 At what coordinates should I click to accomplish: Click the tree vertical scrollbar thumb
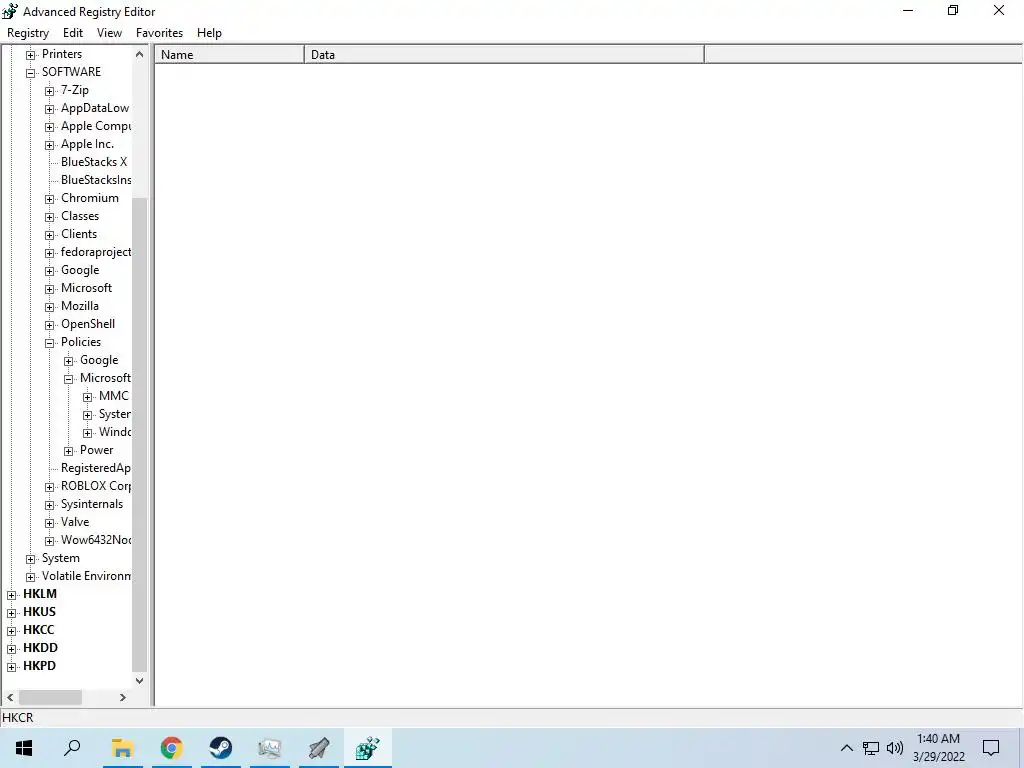click(x=139, y=434)
